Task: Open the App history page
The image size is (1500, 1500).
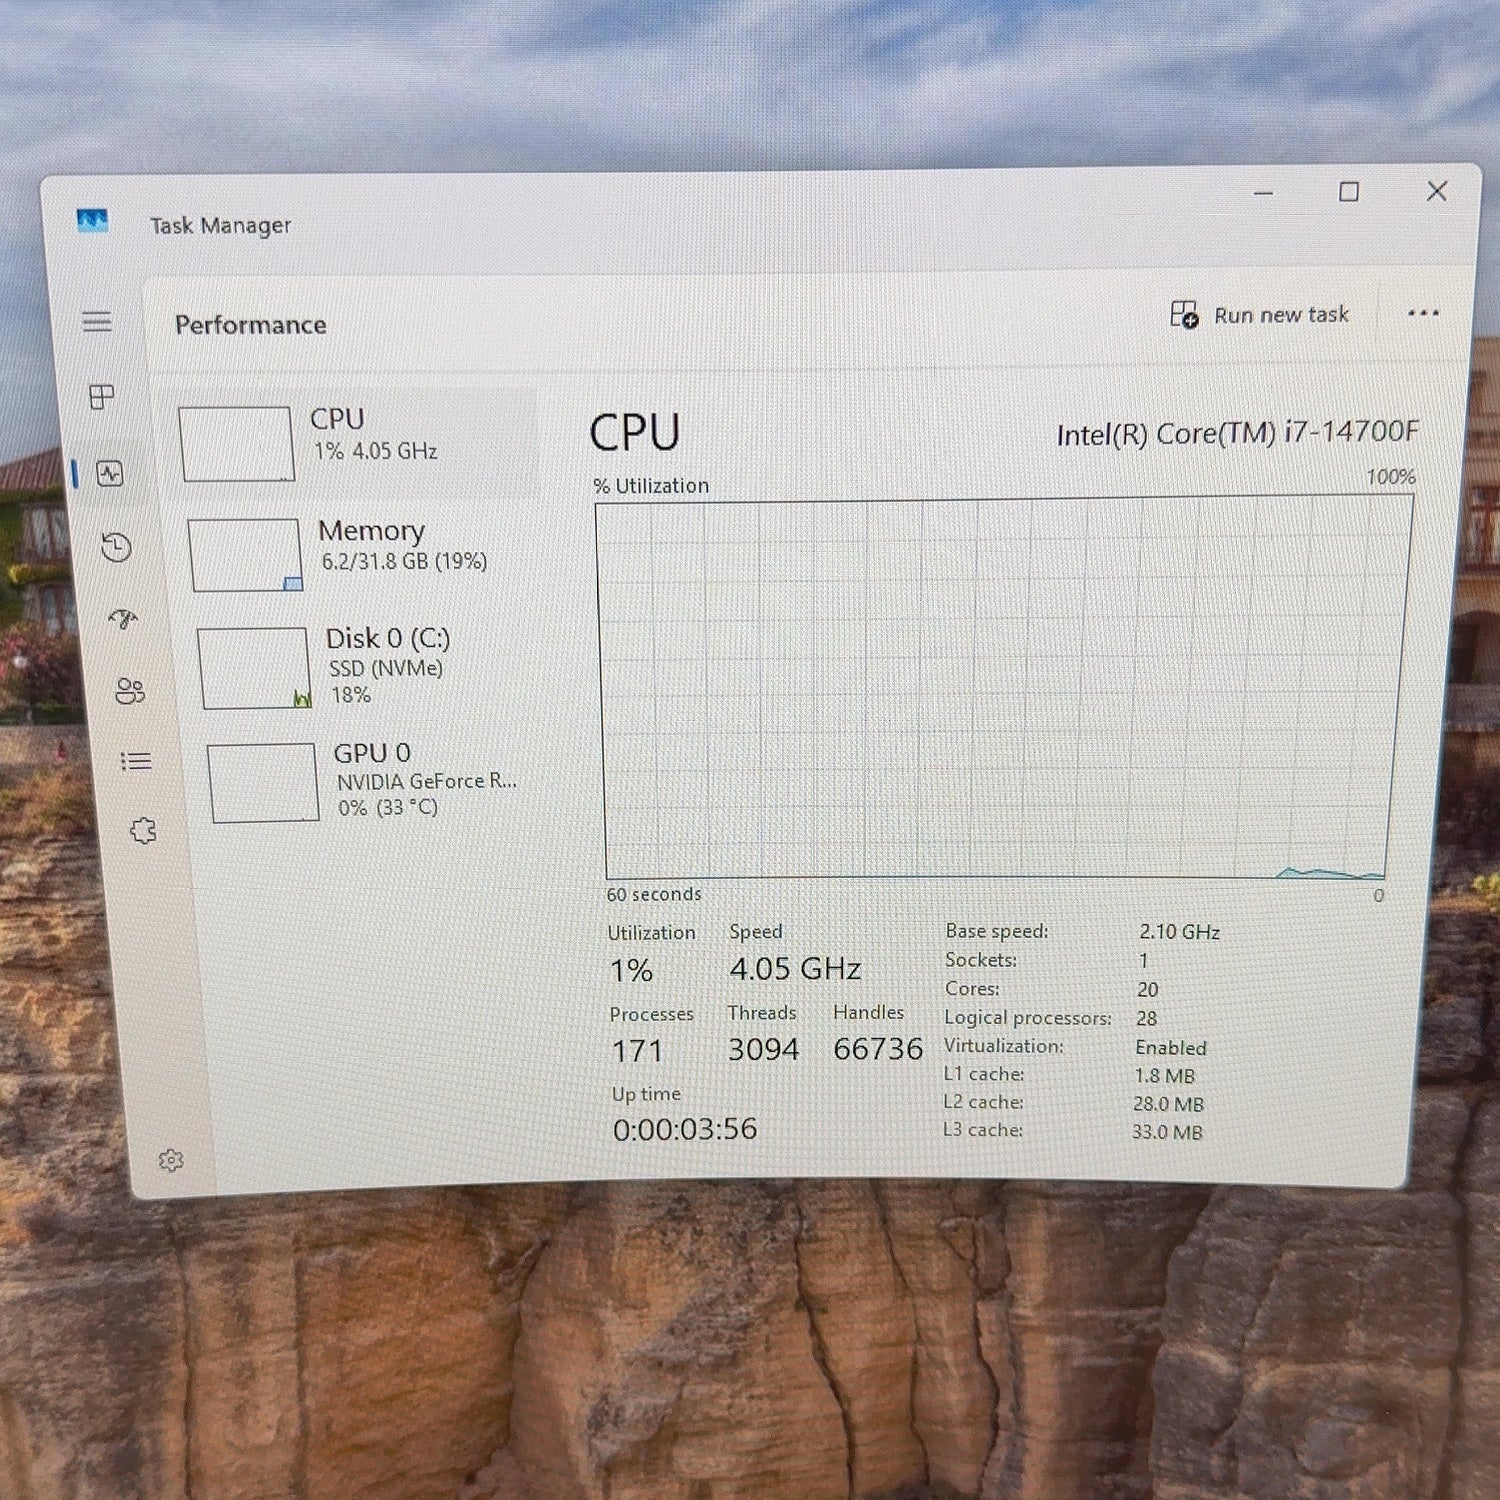Action: (x=116, y=546)
